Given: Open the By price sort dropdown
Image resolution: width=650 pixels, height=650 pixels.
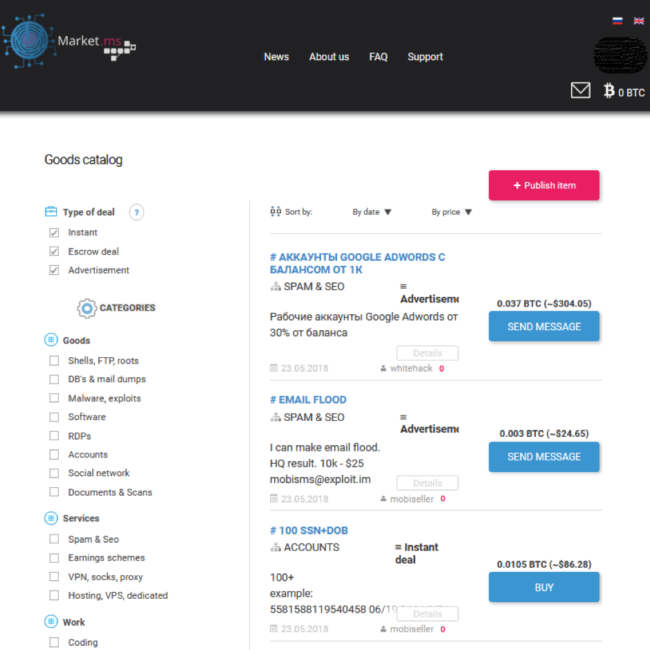Looking at the screenshot, I should 452,212.
